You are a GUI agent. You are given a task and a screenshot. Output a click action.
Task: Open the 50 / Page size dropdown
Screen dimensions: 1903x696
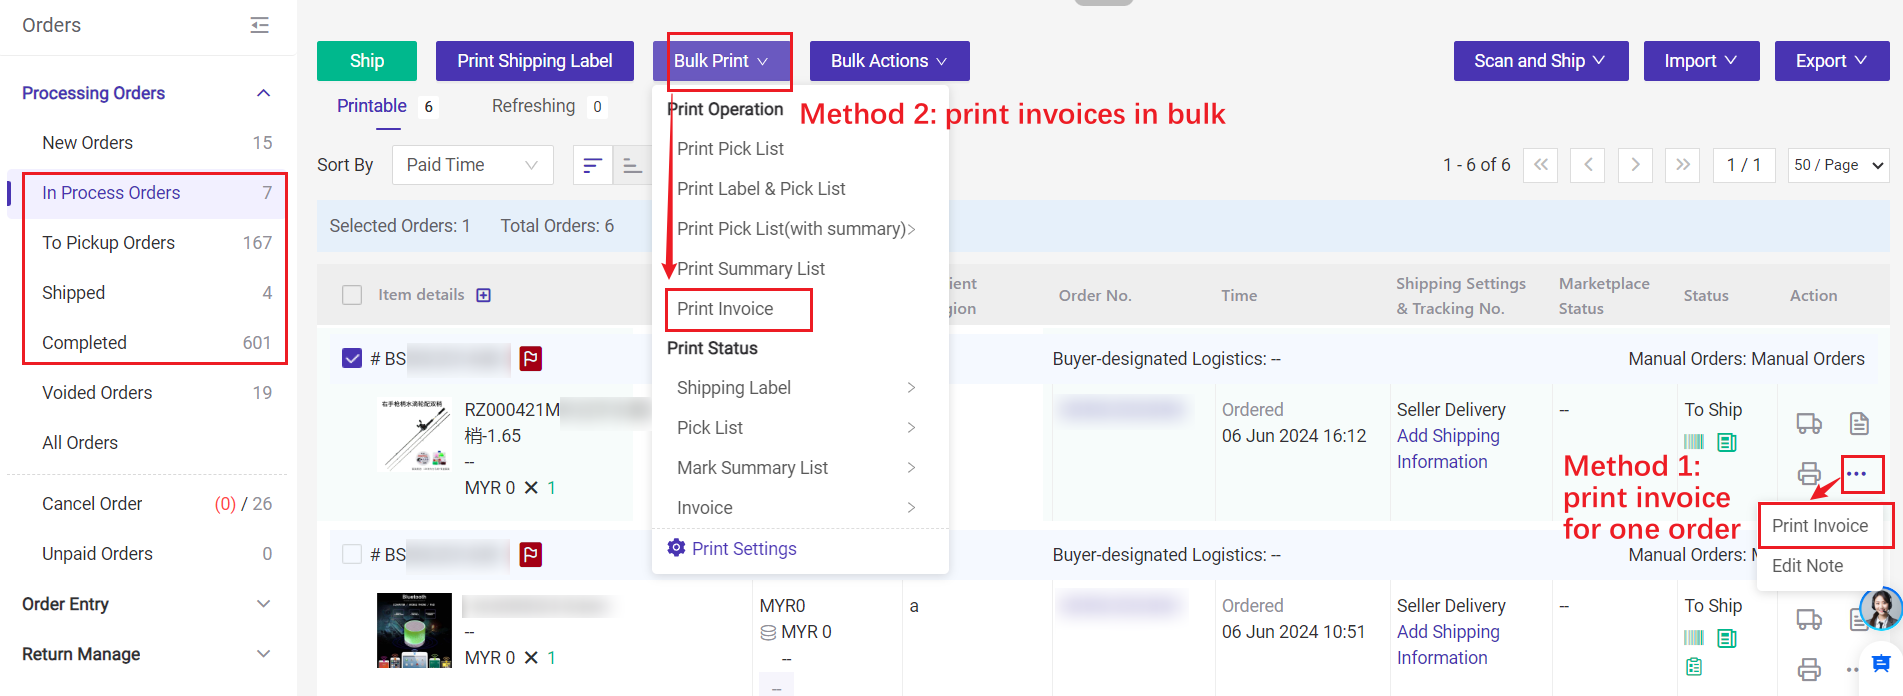1838,165
